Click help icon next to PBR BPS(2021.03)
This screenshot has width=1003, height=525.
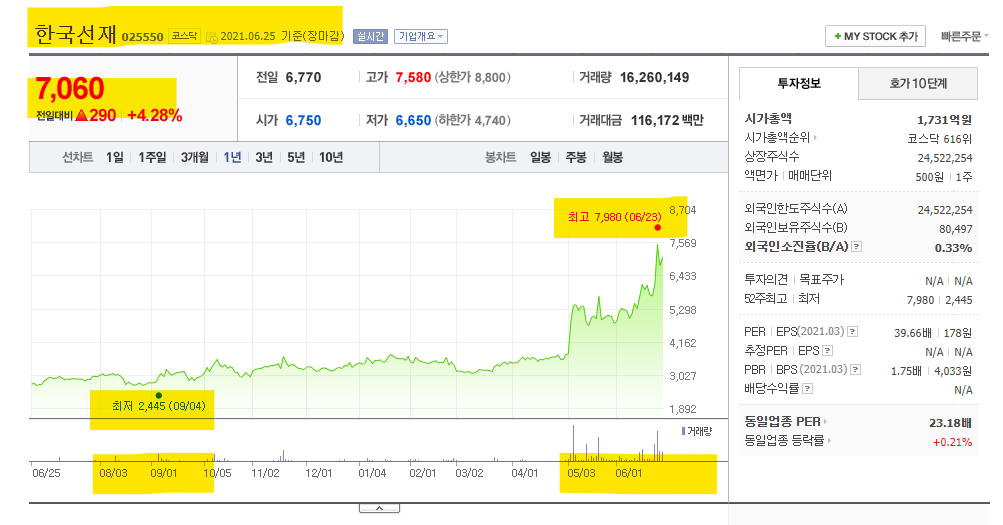pos(856,370)
